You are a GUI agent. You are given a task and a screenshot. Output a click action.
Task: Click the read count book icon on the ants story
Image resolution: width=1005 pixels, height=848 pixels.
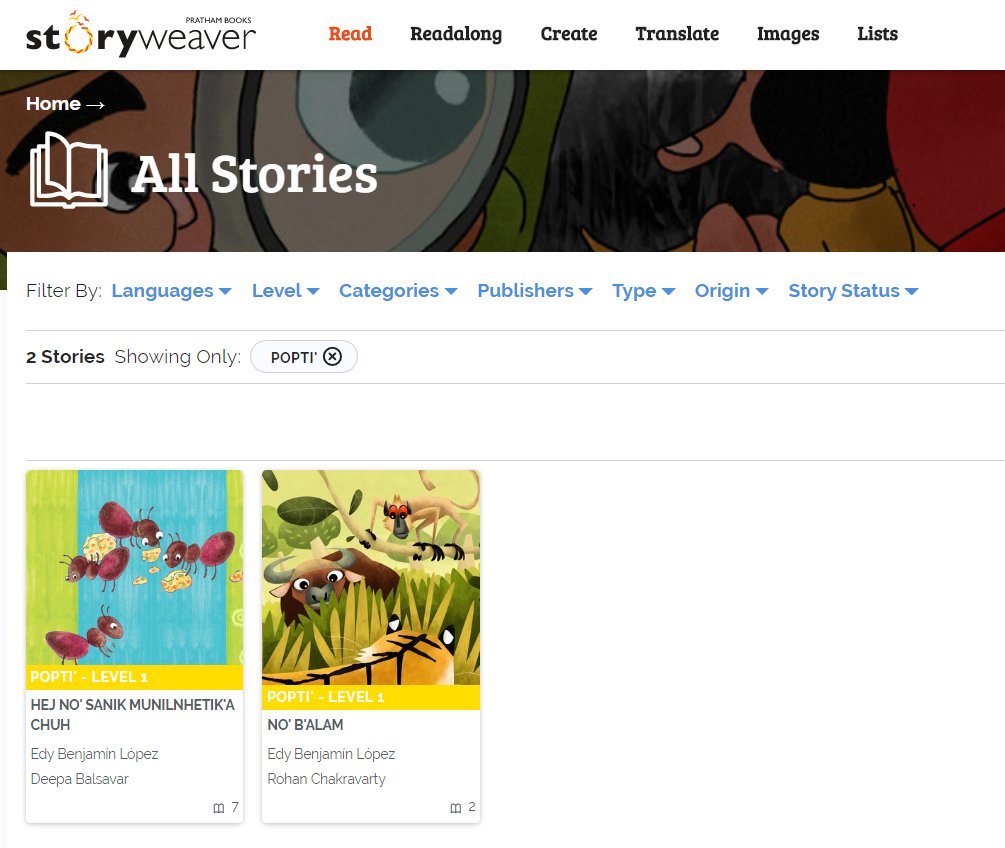pyautogui.click(x=219, y=808)
